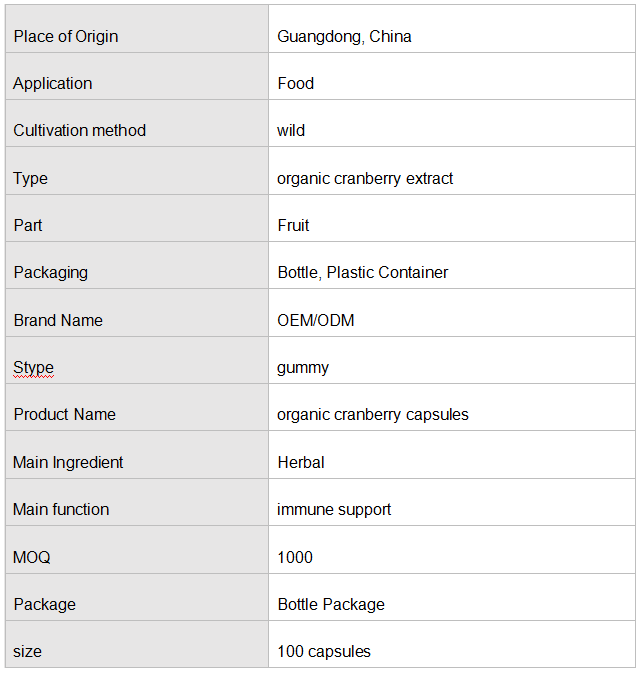Click 'organic cranberry extract' text

pos(365,179)
